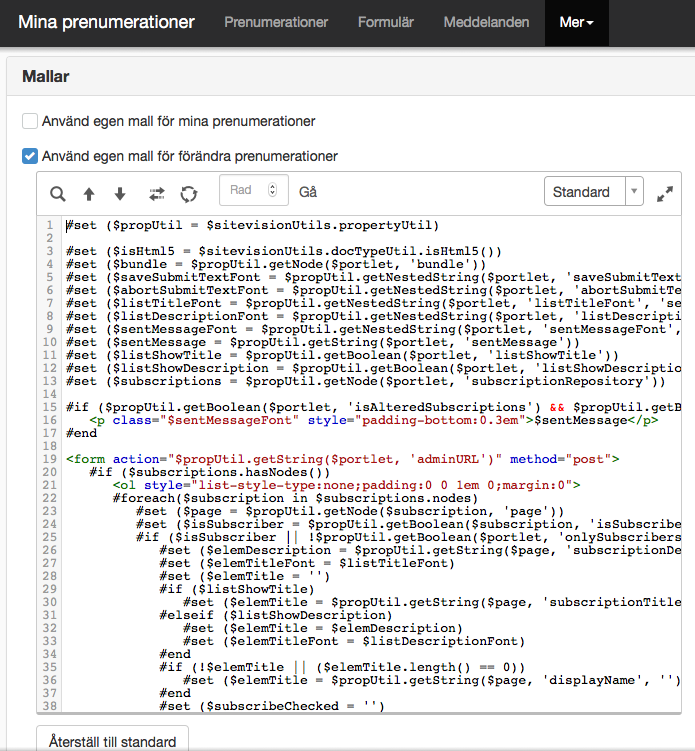
Task: Open the replace tool icon
Action: tap(157, 194)
